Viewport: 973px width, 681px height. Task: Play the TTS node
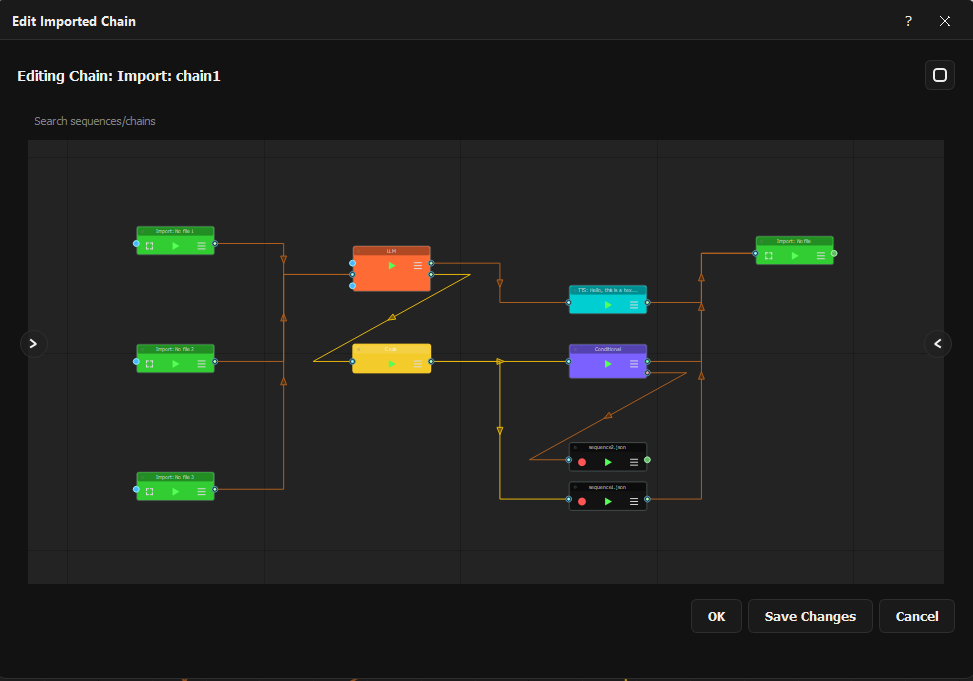pyautogui.click(x=608, y=305)
